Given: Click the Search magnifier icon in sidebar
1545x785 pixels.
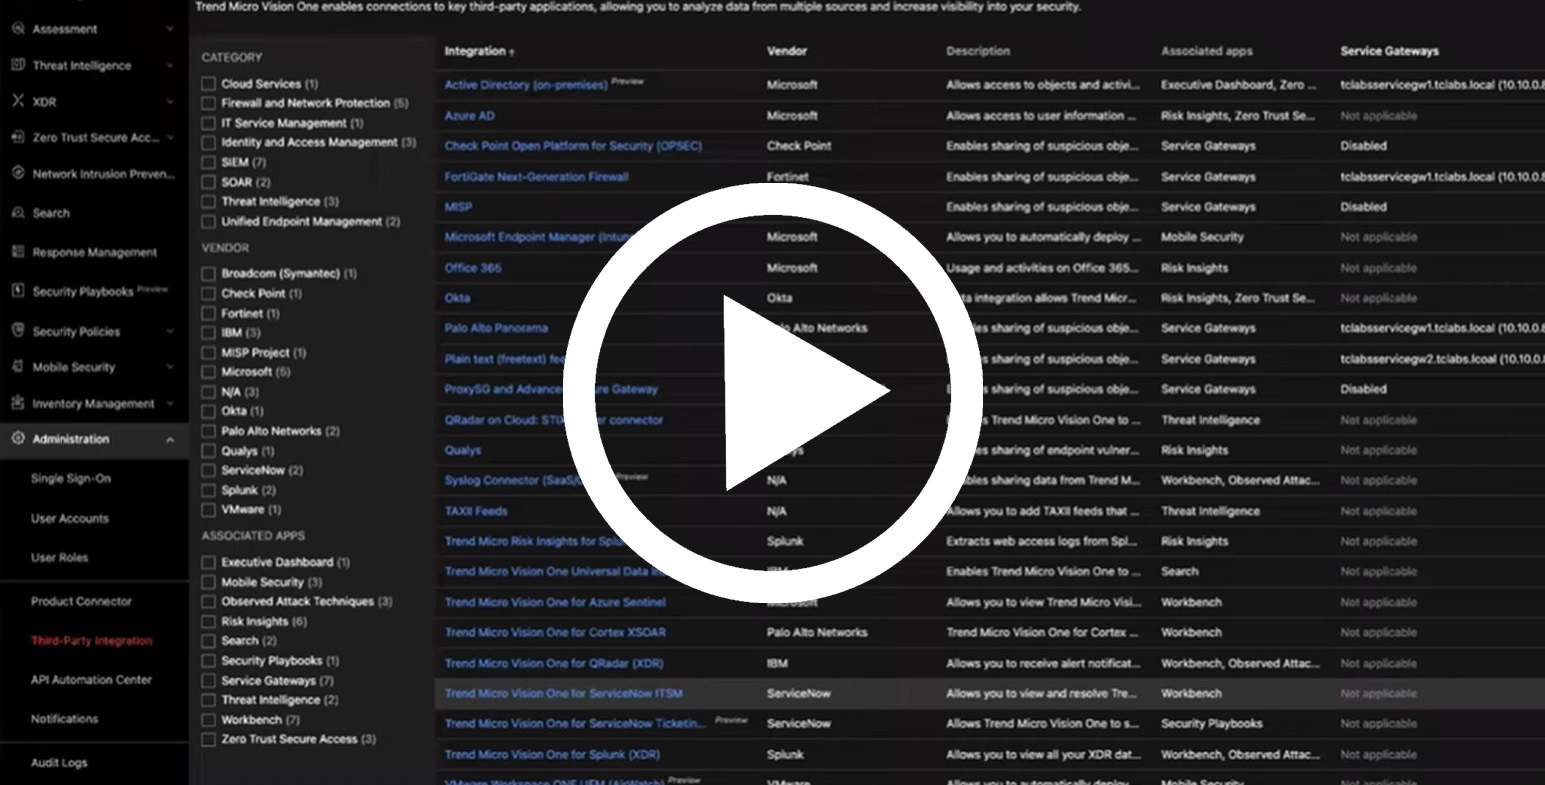Looking at the screenshot, I should pos(18,213).
